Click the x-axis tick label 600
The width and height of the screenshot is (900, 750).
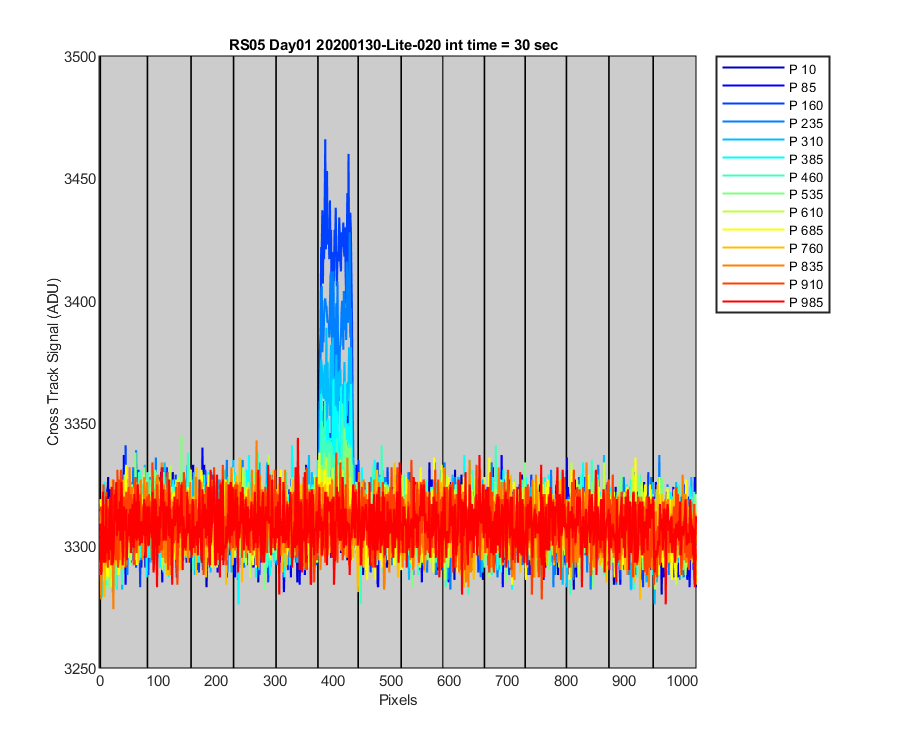[x=449, y=681]
